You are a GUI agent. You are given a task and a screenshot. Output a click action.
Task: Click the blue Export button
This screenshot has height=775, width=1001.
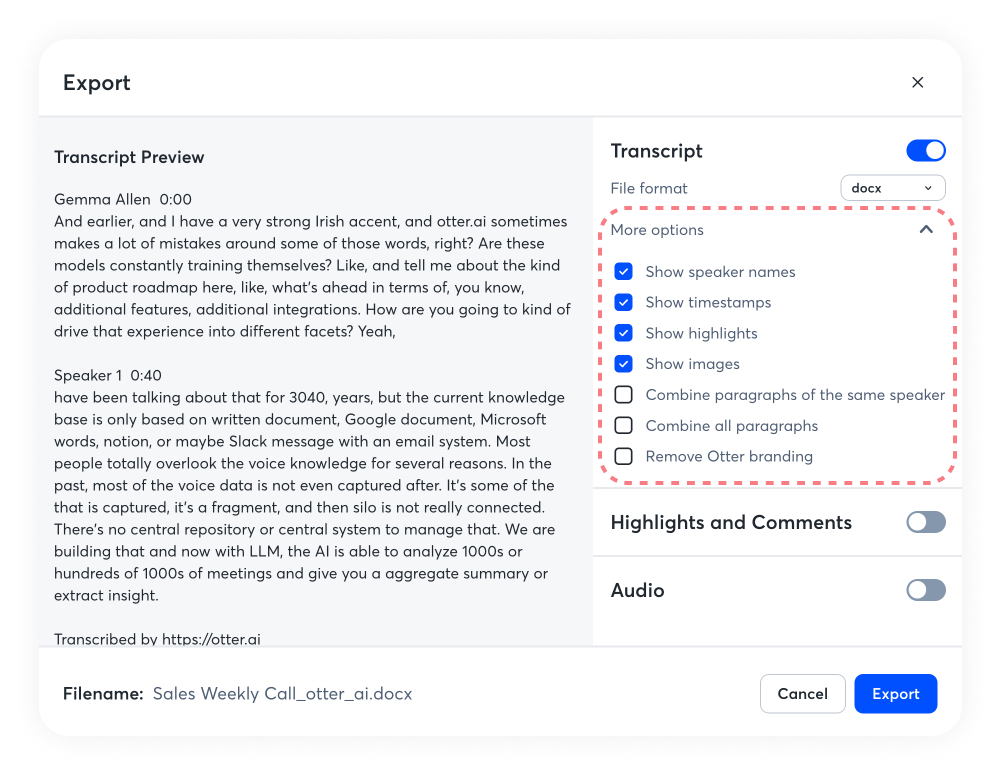(895, 694)
